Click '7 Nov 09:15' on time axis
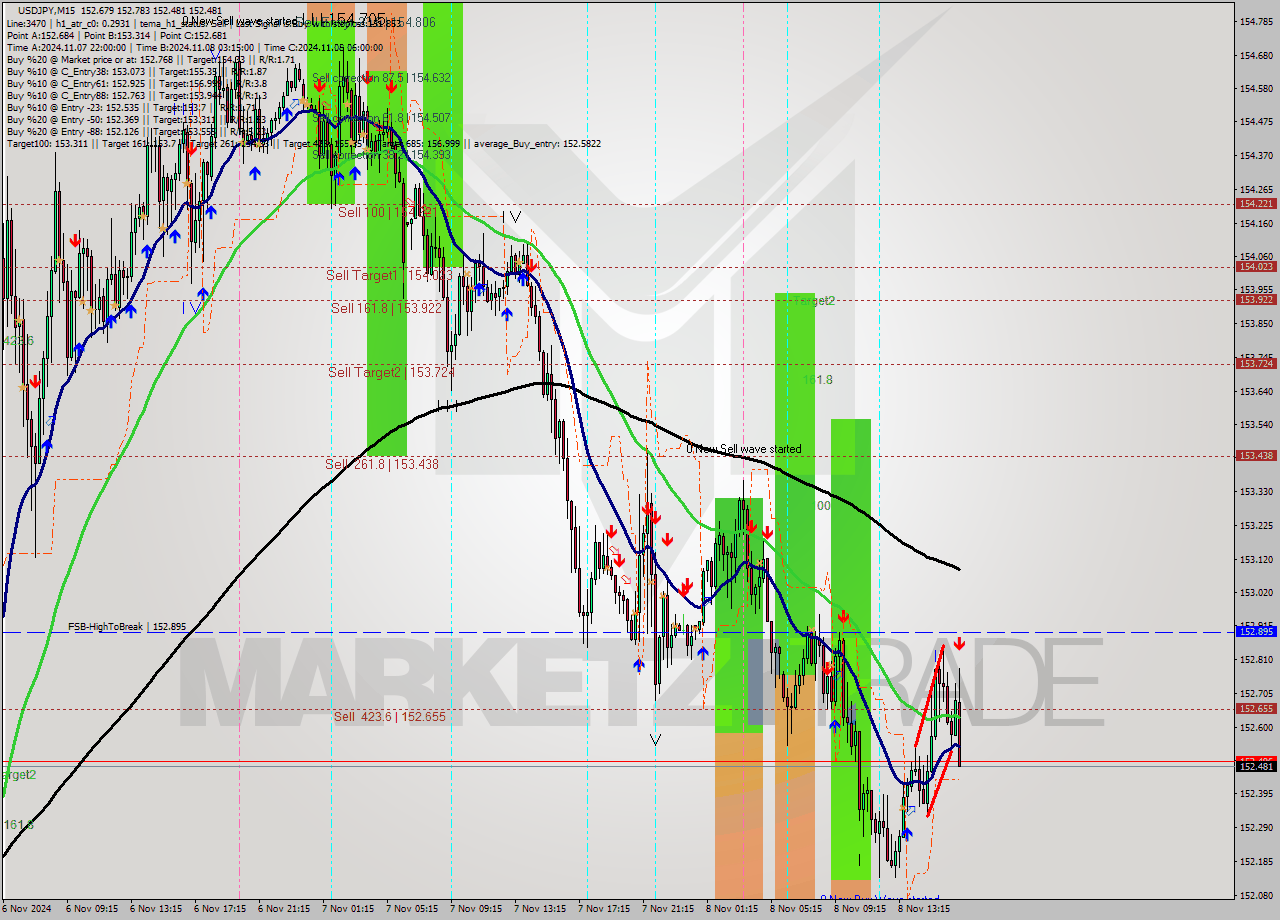Viewport: 1280px width, 920px height. 478,909
